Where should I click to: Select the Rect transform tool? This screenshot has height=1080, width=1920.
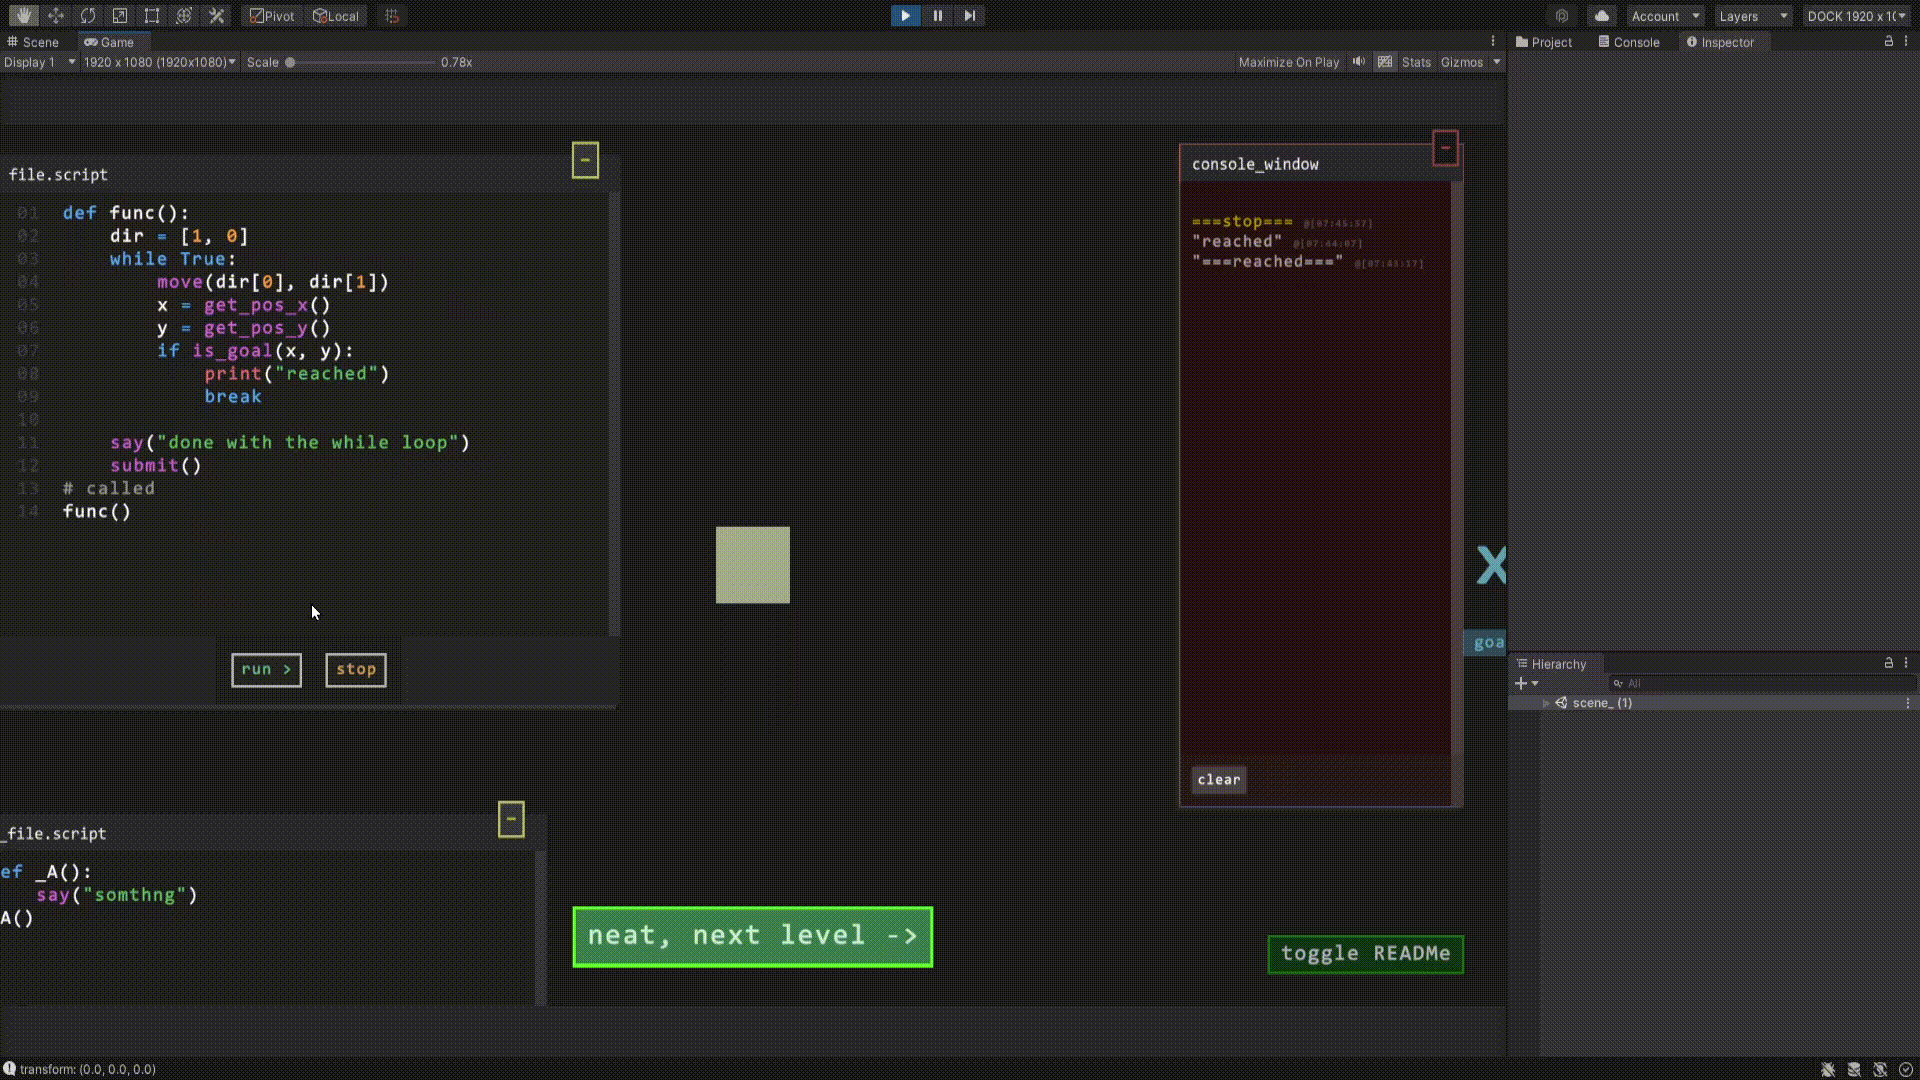pyautogui.click(x=152, y=16)
